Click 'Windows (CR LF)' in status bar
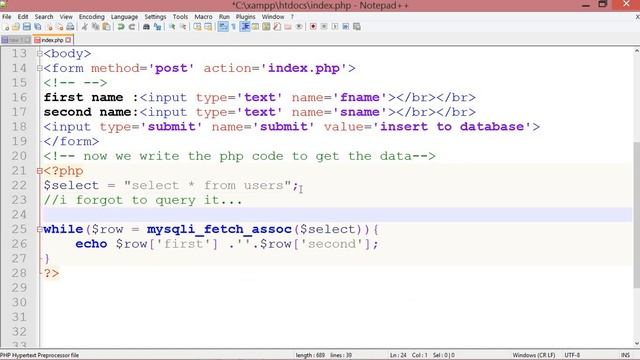This screenshot has width=640, height=360. point(533,355)
